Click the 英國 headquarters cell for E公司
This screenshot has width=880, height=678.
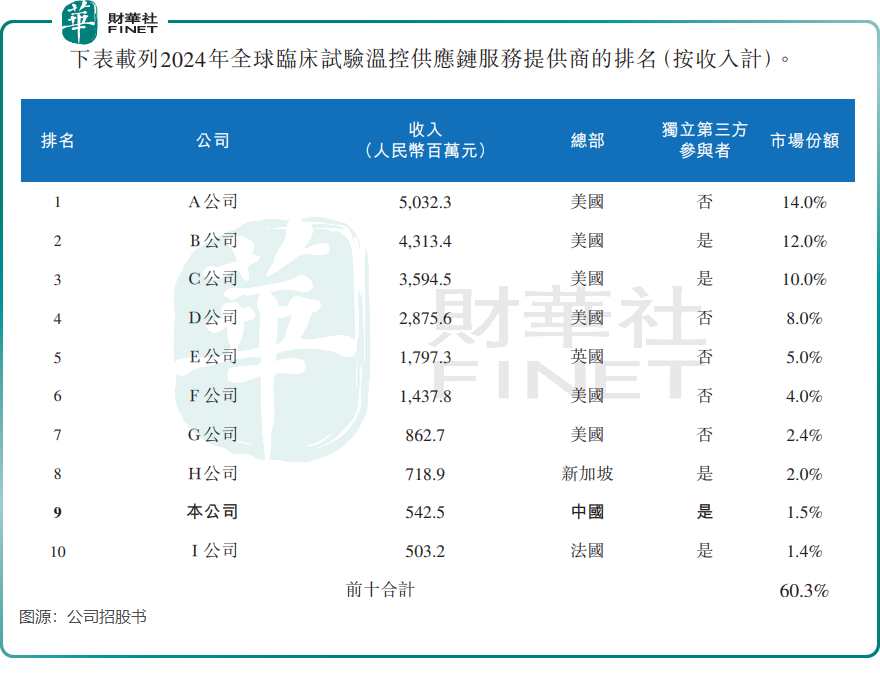(x=587, y=357)
